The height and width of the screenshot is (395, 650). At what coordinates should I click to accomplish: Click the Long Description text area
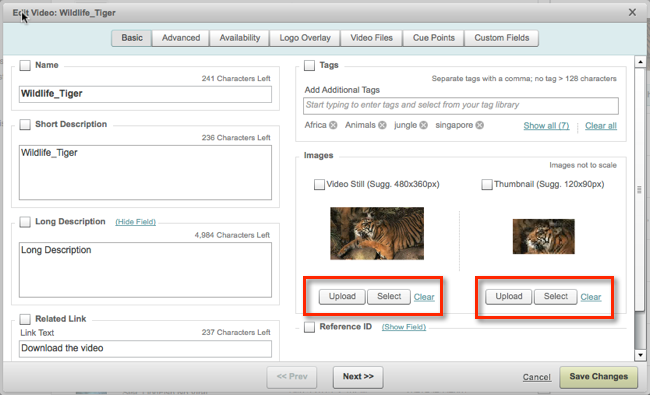(x=145, y=270)
